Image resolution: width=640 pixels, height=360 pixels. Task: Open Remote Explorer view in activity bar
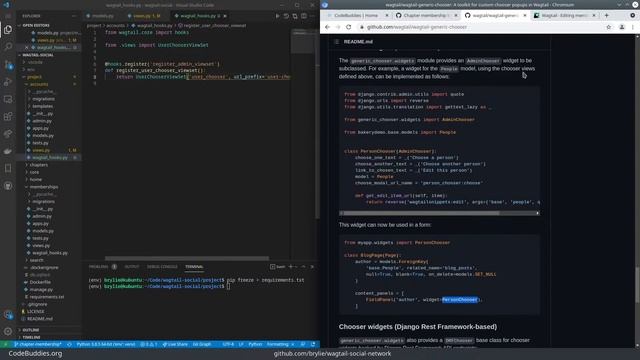(x=8, y=99)
